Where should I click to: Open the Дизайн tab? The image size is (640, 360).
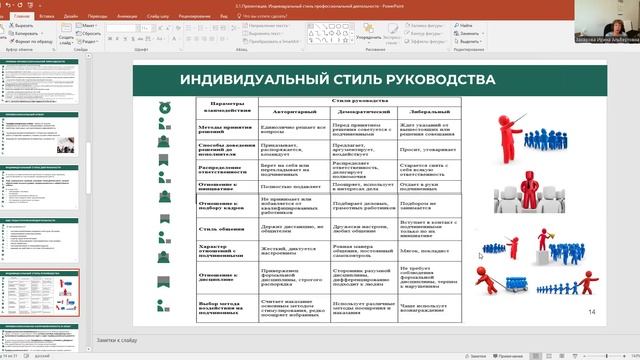pyautogui.click(x=71, y=16)
